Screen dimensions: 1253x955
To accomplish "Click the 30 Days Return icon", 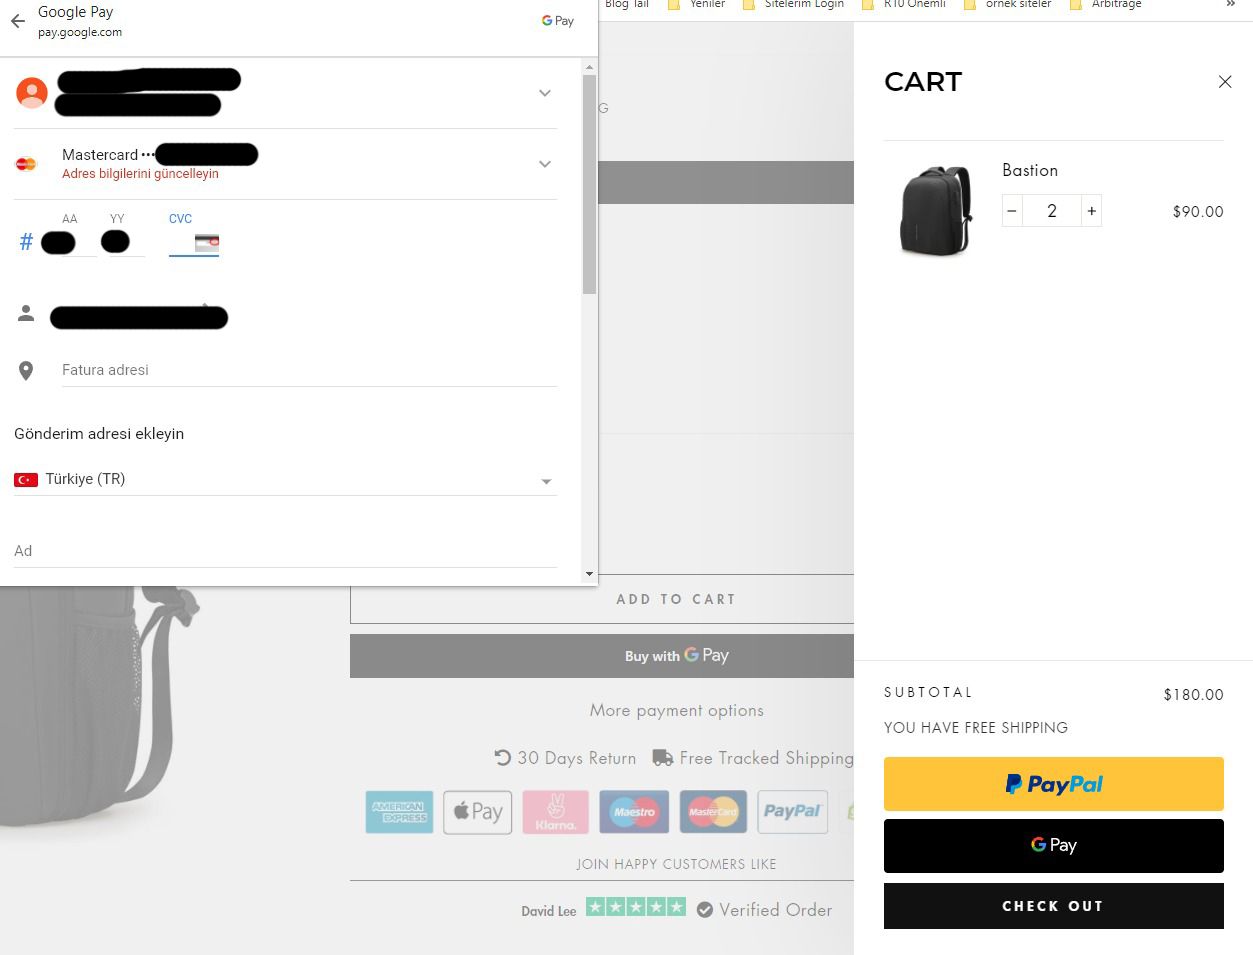I will [x=503, y=758].
